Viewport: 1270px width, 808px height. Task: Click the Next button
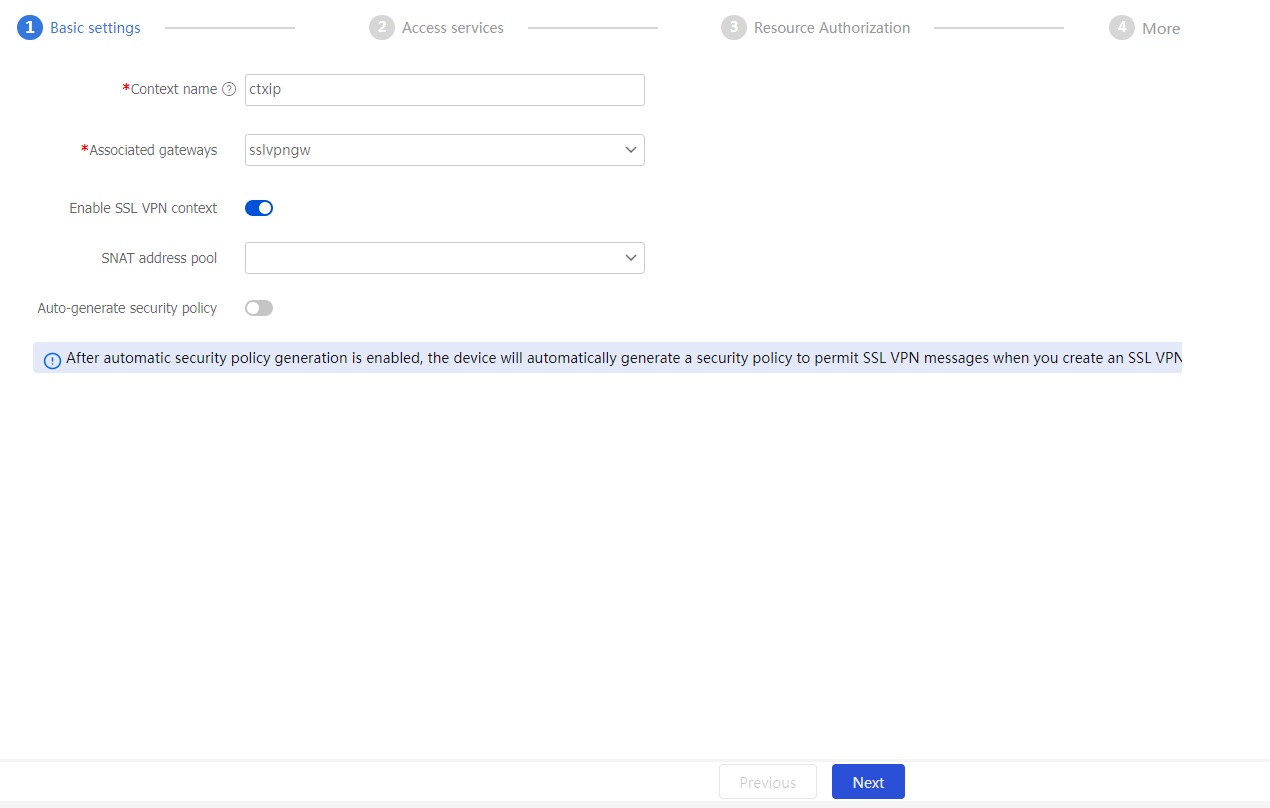pyautogui.click(x=868, y=782)
